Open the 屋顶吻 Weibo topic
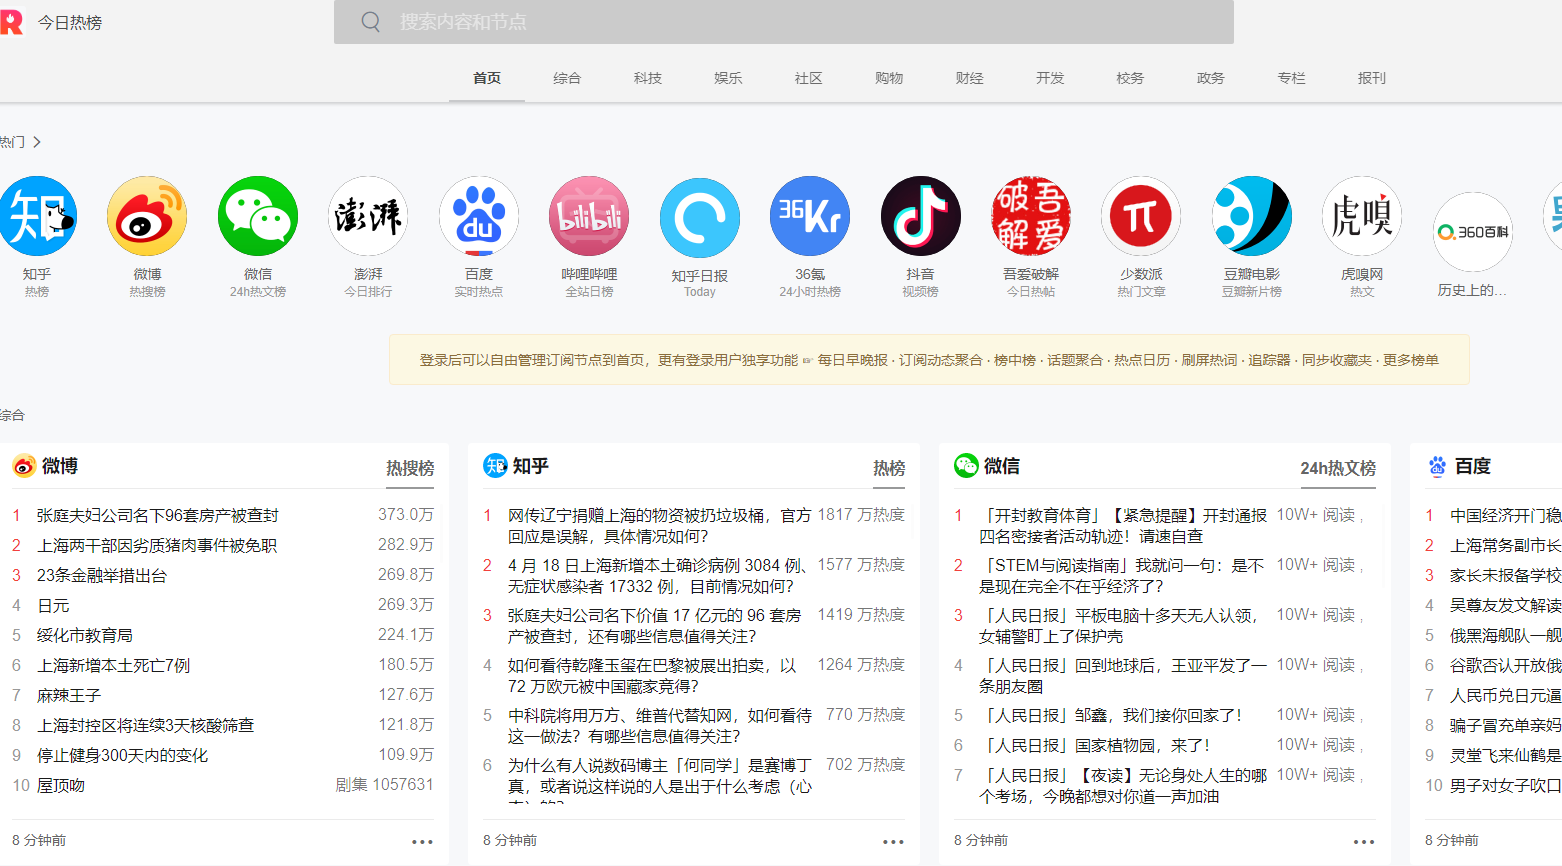 tap(61, 785)
